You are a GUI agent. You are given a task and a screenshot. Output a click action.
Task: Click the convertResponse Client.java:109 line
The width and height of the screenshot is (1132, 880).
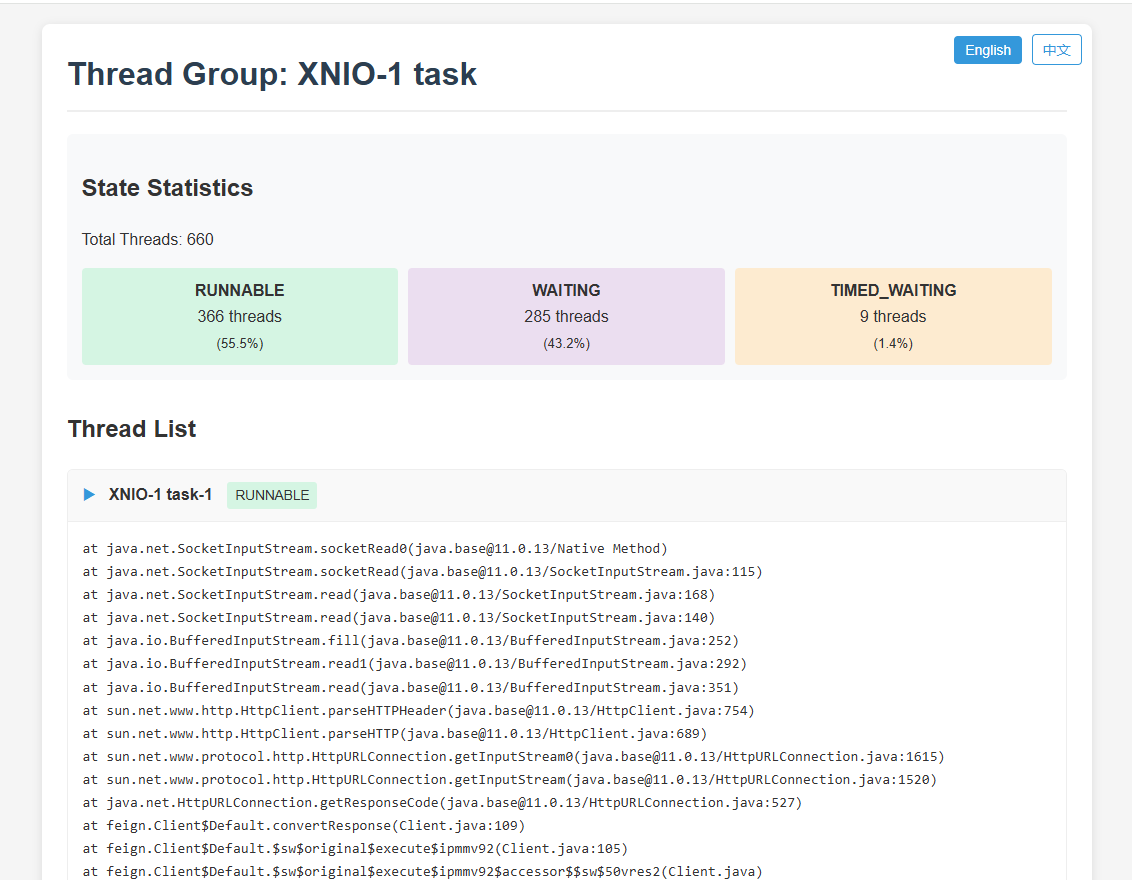(x=304, y=827)
